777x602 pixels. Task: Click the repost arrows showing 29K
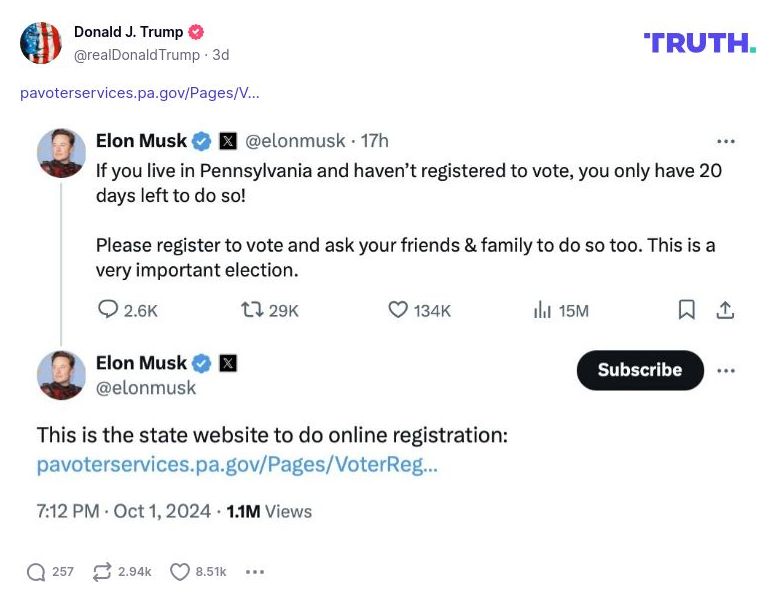pyautogui.click(x=252, y=310)
